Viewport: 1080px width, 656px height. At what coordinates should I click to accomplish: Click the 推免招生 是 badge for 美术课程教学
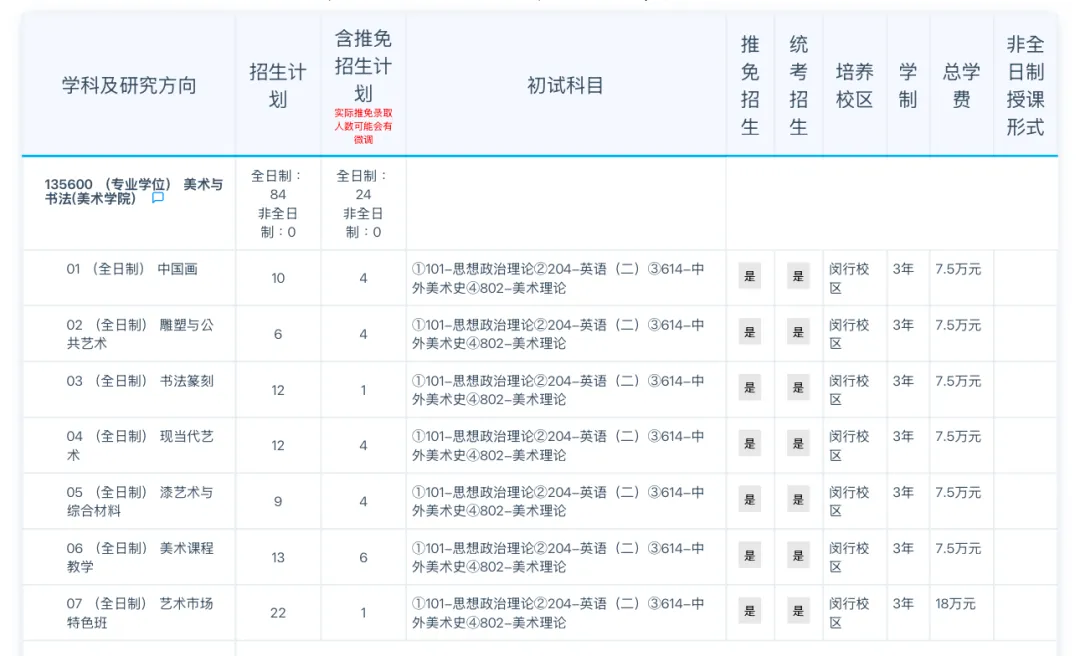click(750, 555)
